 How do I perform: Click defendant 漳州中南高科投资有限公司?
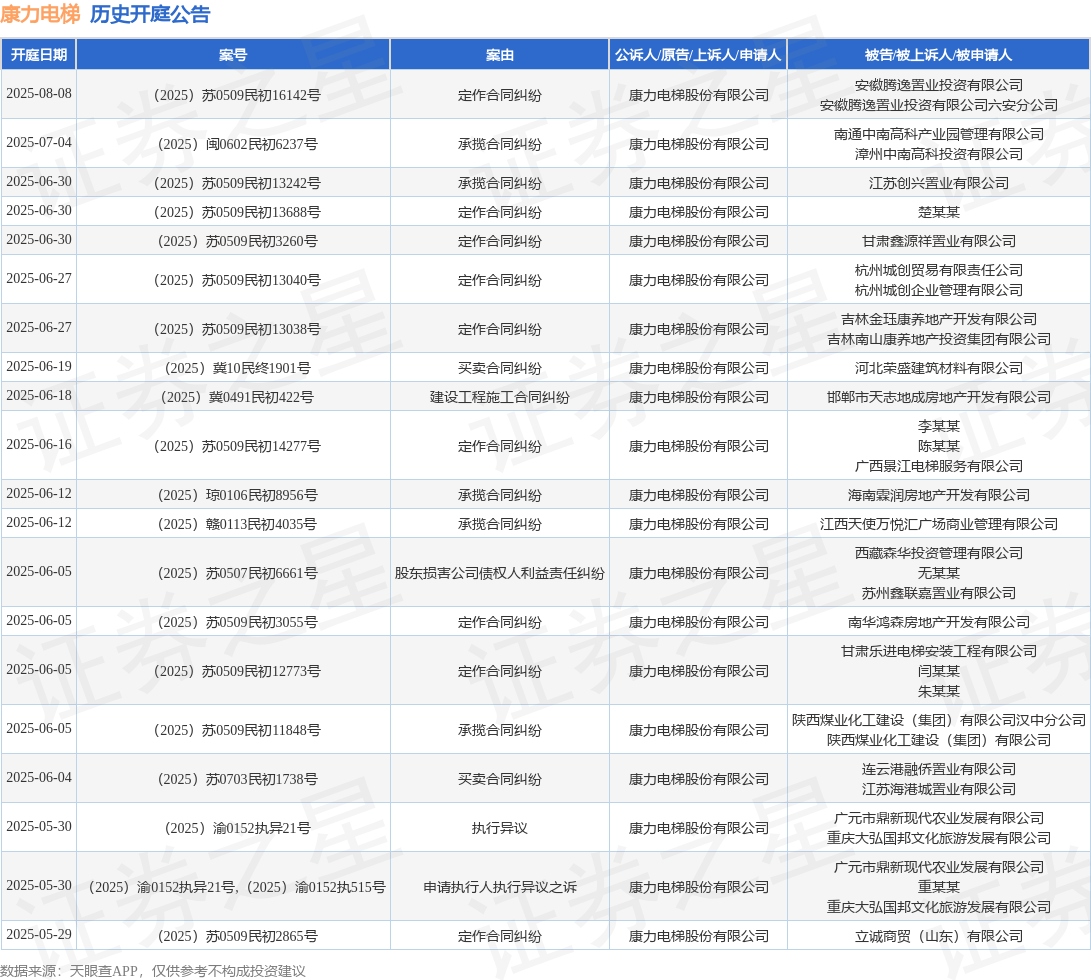(x=939, y=154)
